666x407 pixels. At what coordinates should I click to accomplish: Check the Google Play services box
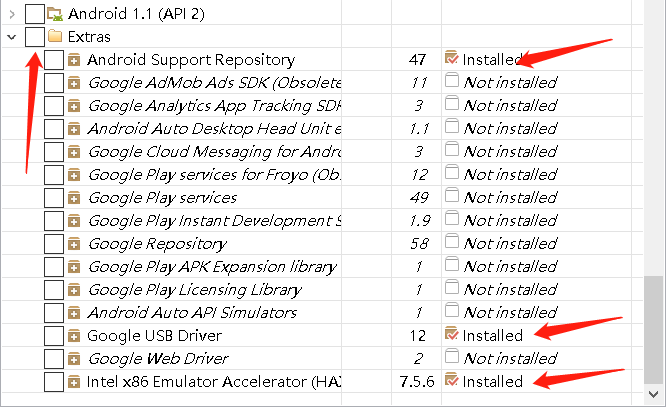tap(54, 198)
